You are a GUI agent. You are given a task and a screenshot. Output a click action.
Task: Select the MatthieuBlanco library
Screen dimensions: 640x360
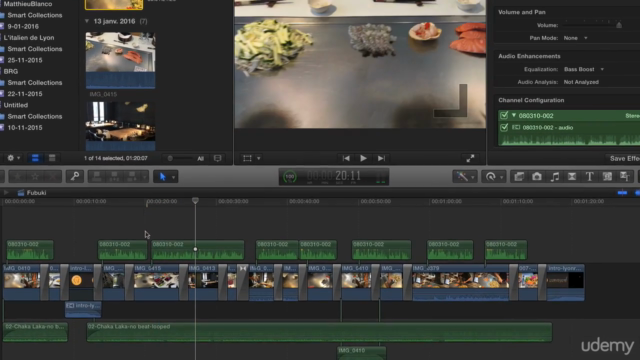coord(27,4)
